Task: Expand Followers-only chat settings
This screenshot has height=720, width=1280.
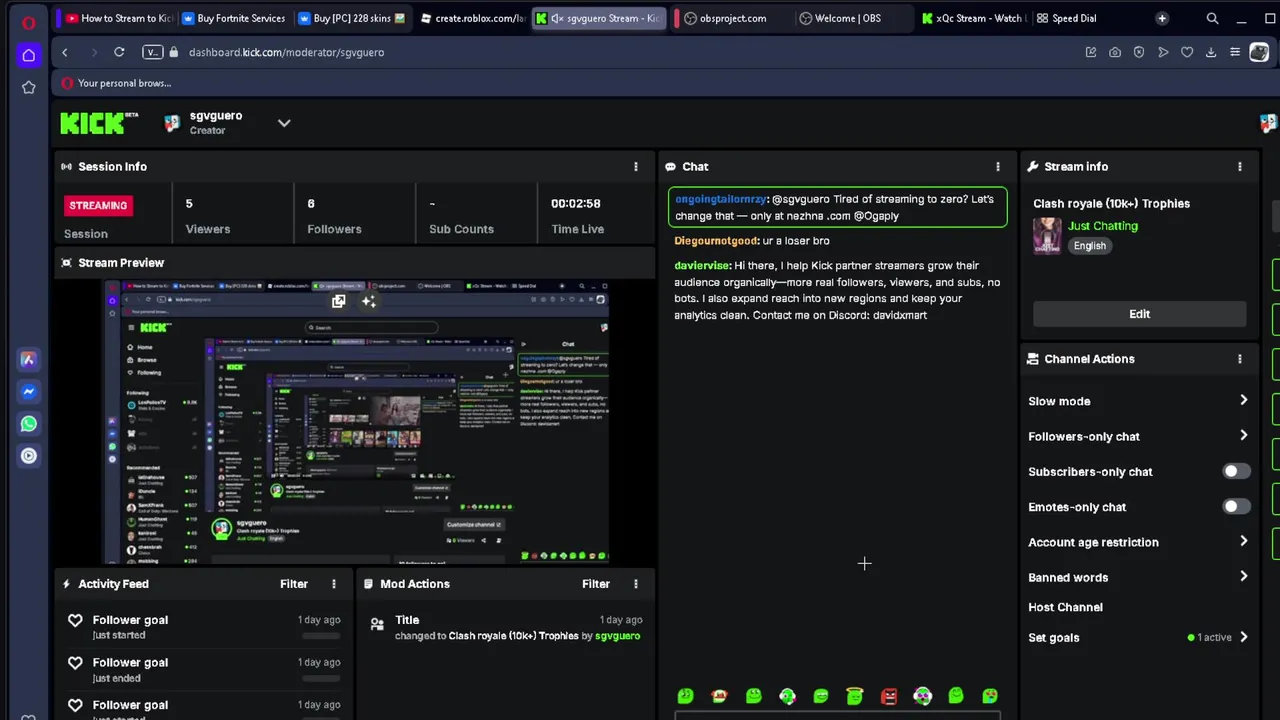Action: 1243,436
